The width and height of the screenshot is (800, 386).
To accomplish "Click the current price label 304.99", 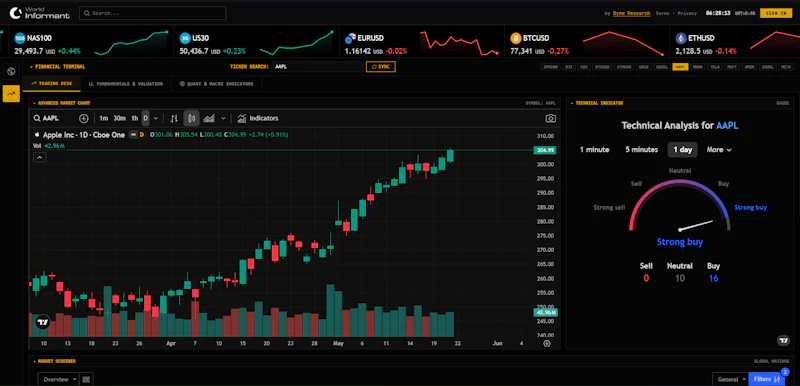I will coord(544,150).
